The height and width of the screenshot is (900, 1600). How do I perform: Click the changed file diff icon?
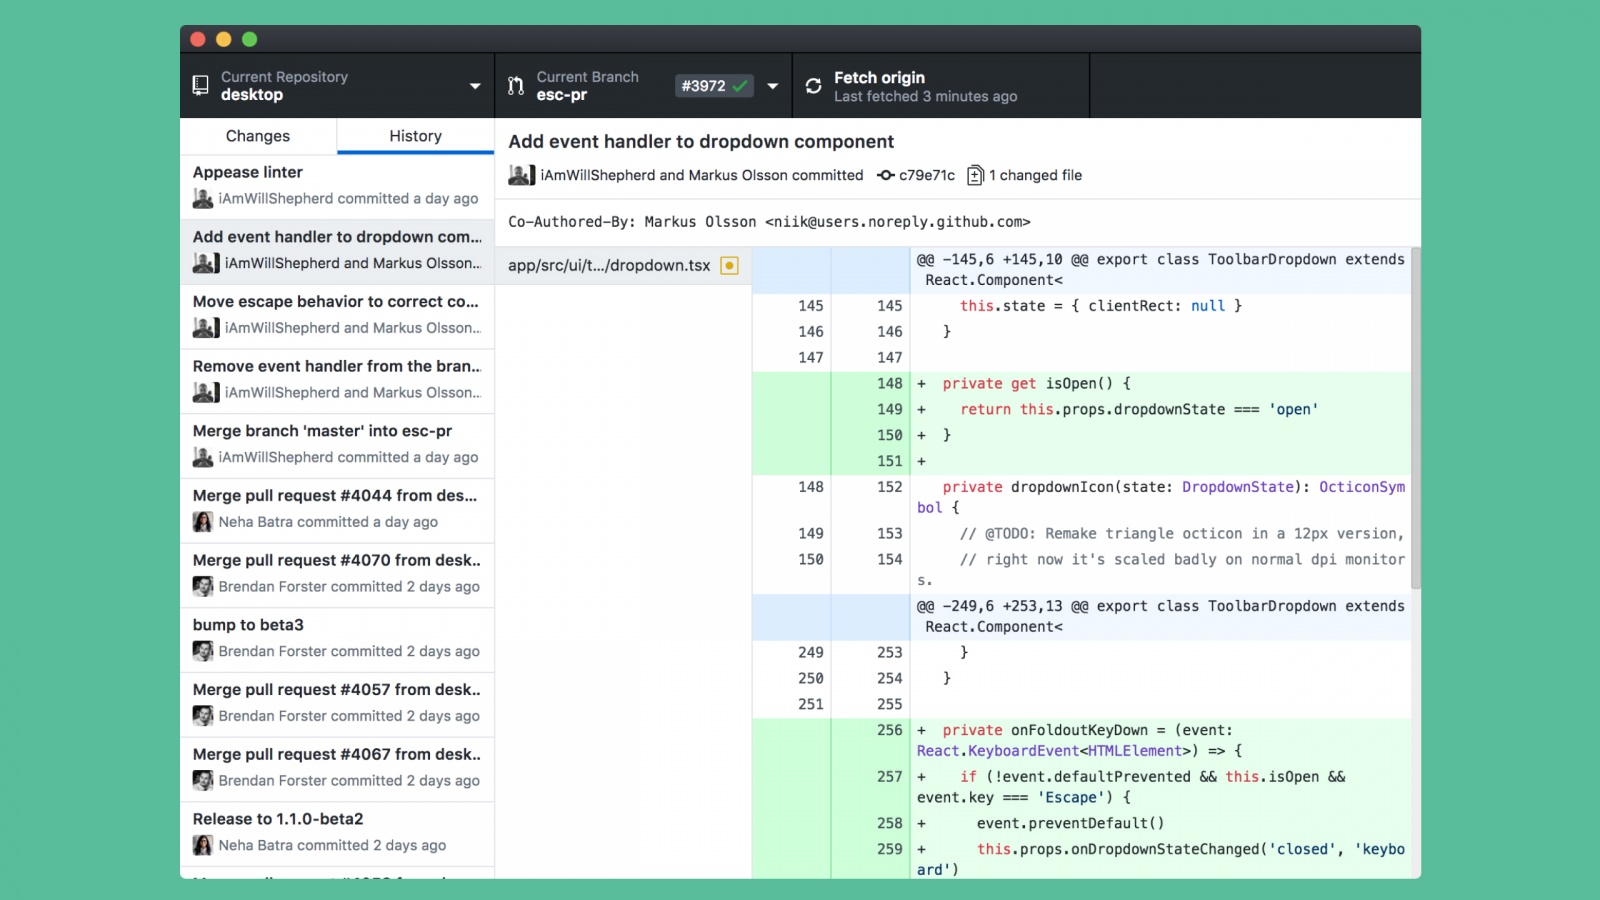pyautogui.click(x=976, y=175)
